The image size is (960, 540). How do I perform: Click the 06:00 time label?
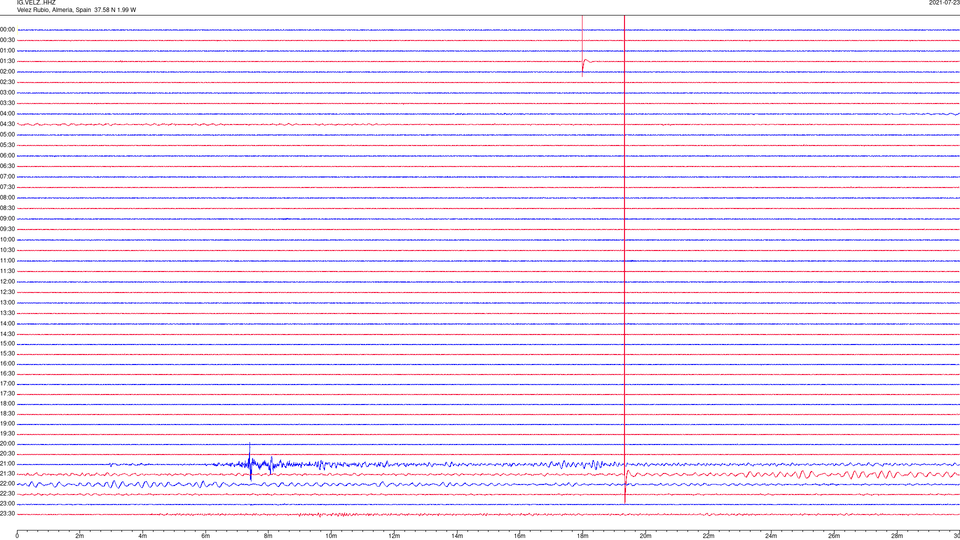7,156
